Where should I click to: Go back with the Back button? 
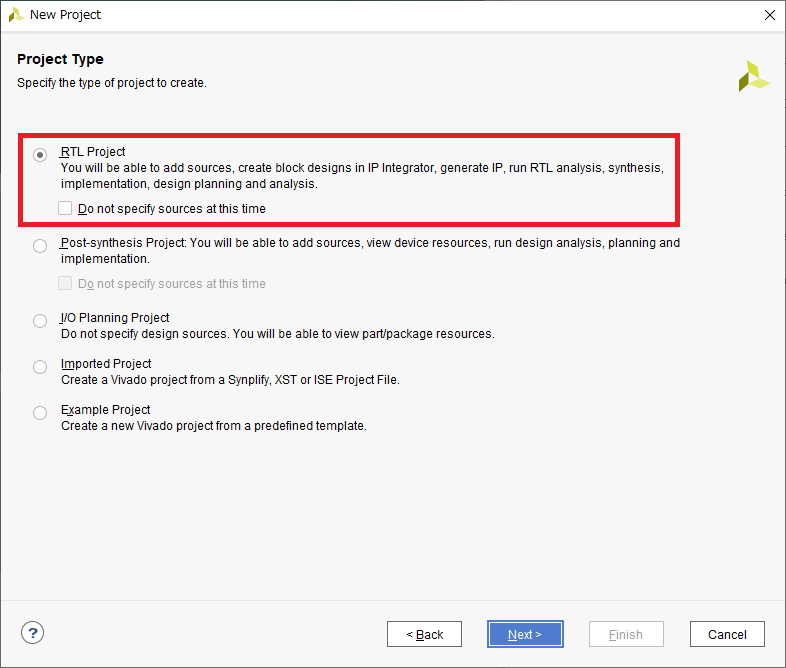pyautogui.click(x=424, y=634)
